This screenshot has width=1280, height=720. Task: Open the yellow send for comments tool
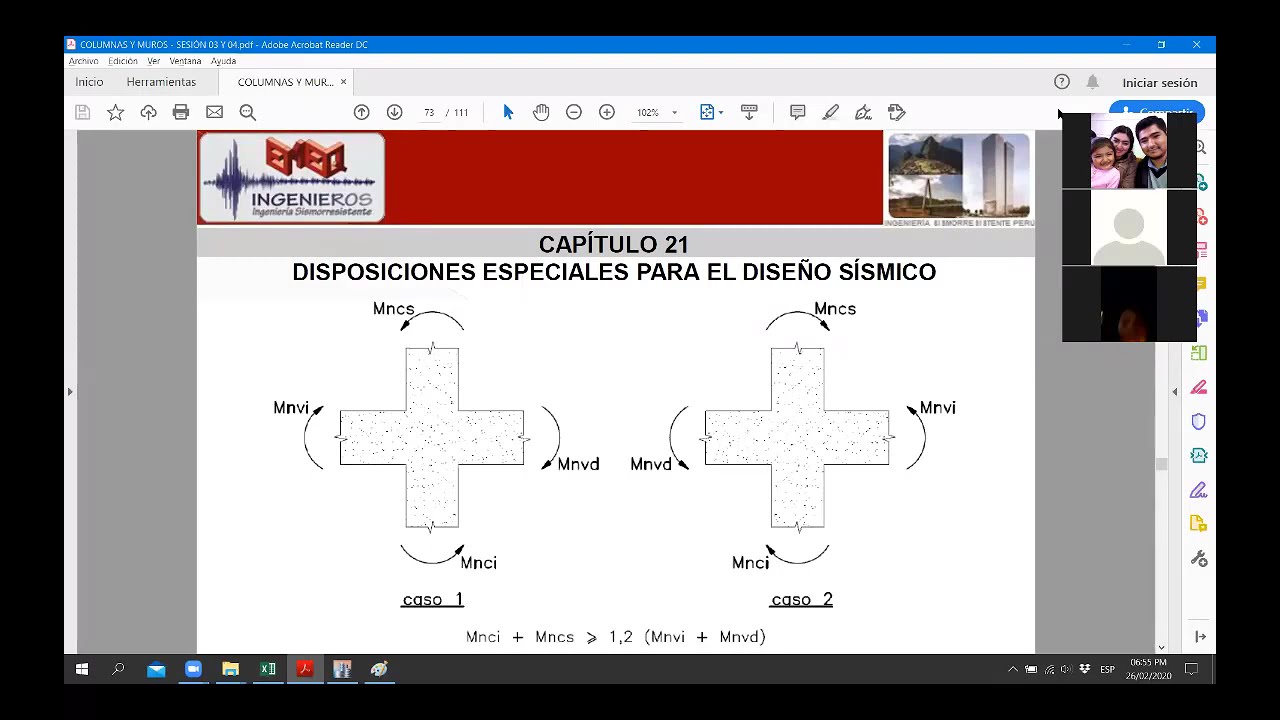[1199, 524]
